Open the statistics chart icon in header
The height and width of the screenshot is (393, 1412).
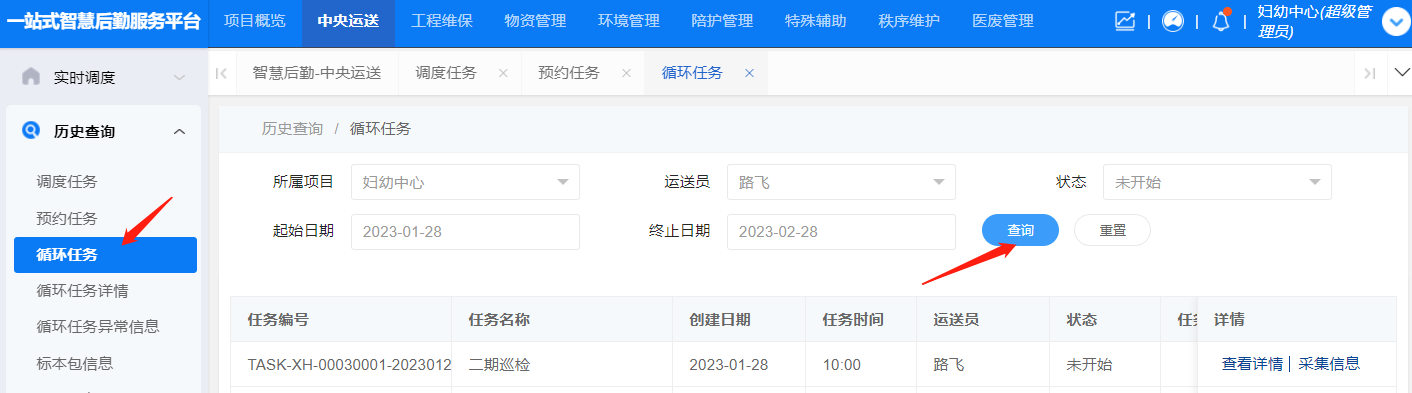(1125, 21)
